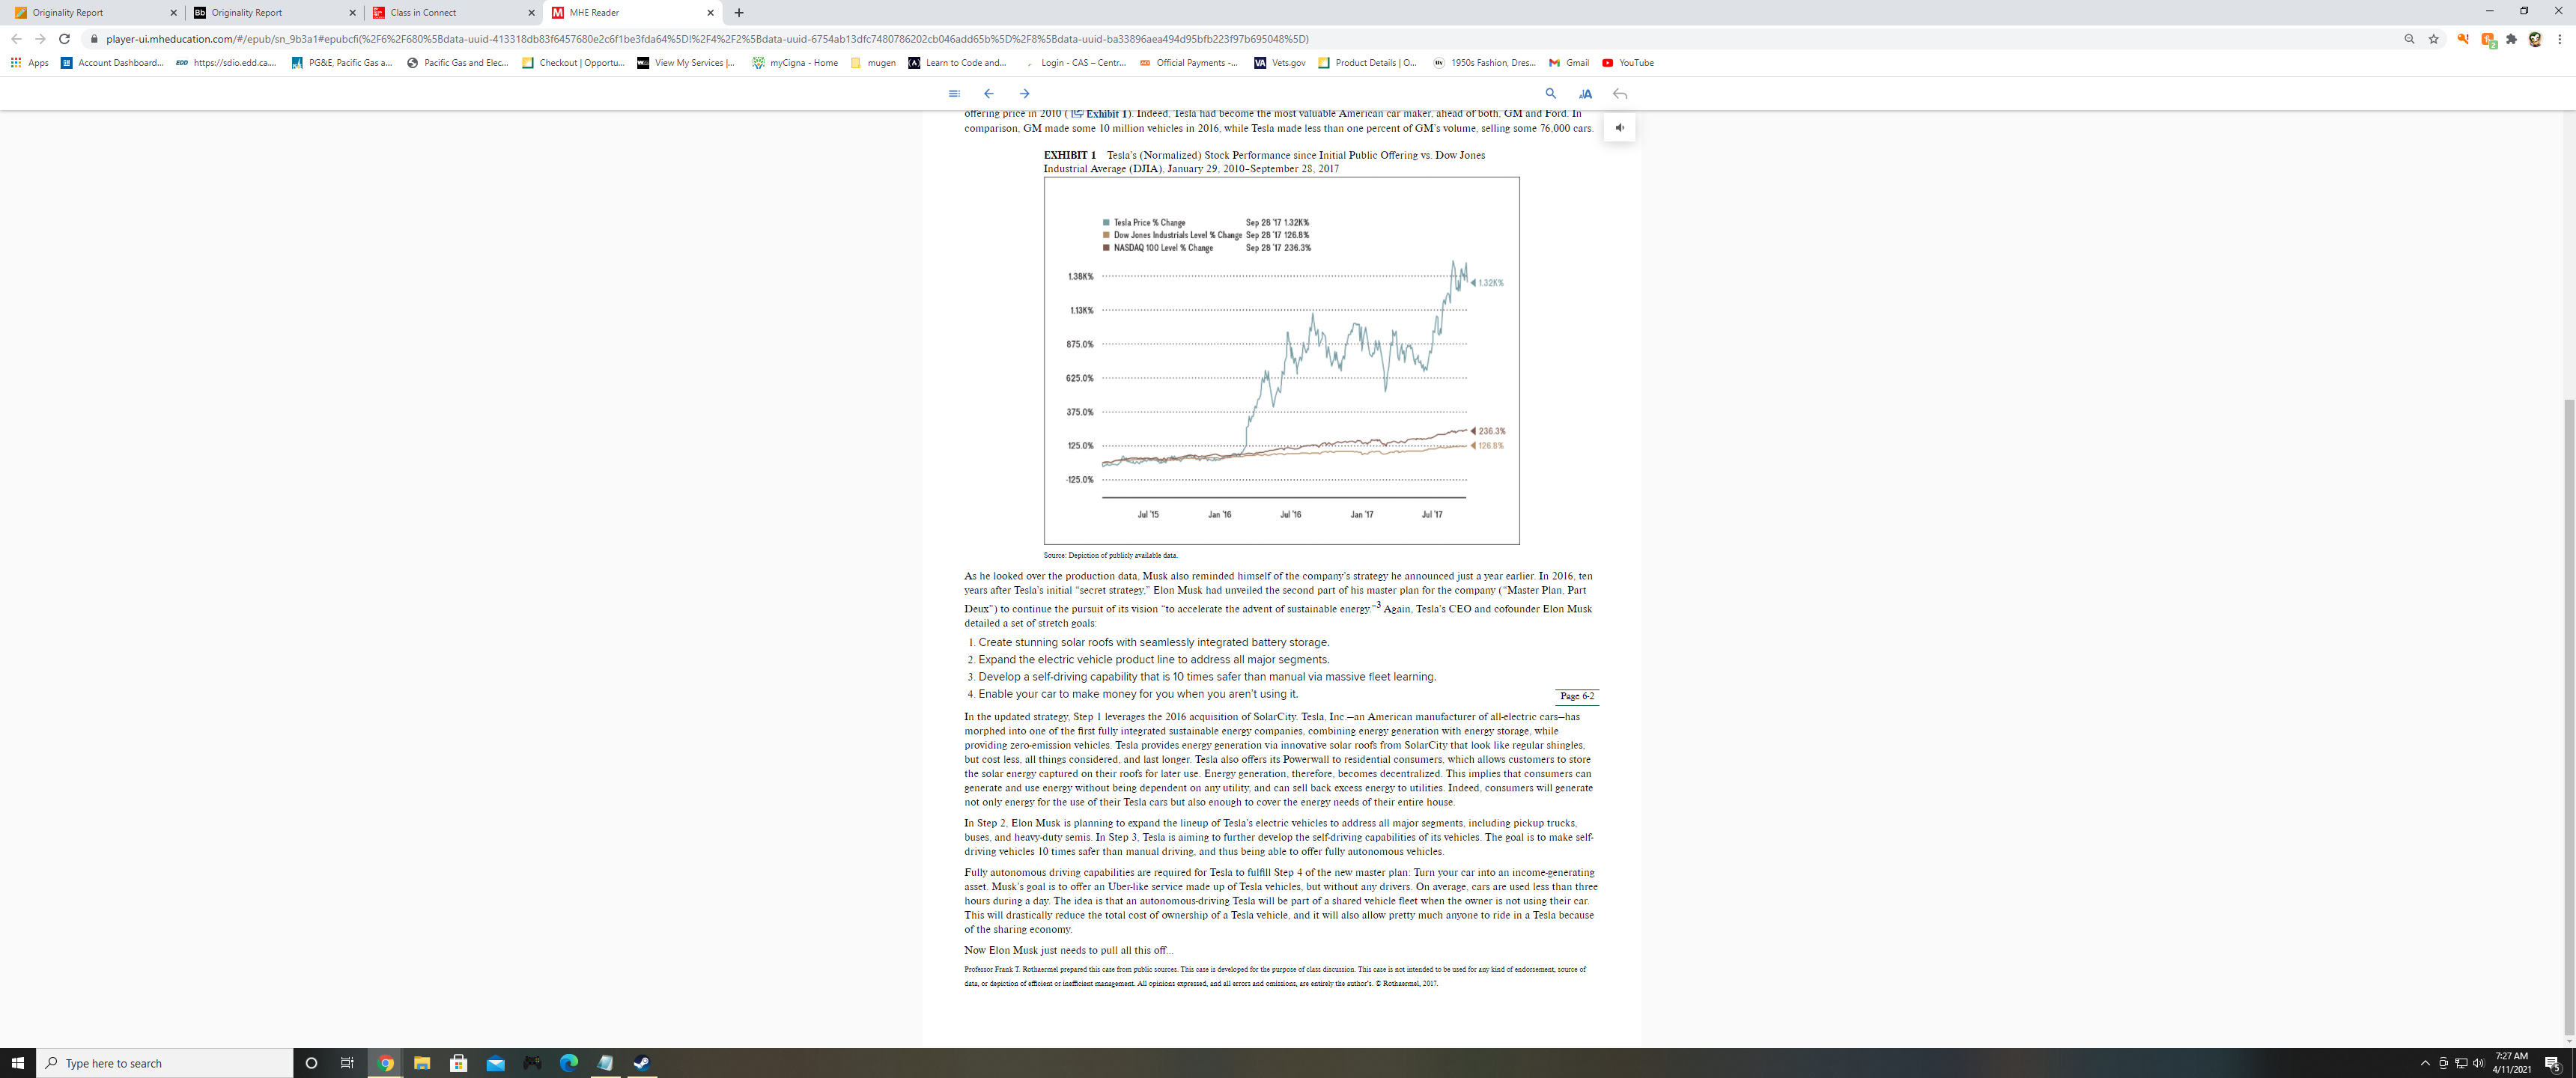Click the read-aloud speaker button
The image size is (2576, 1078).
click(1620, 127)
